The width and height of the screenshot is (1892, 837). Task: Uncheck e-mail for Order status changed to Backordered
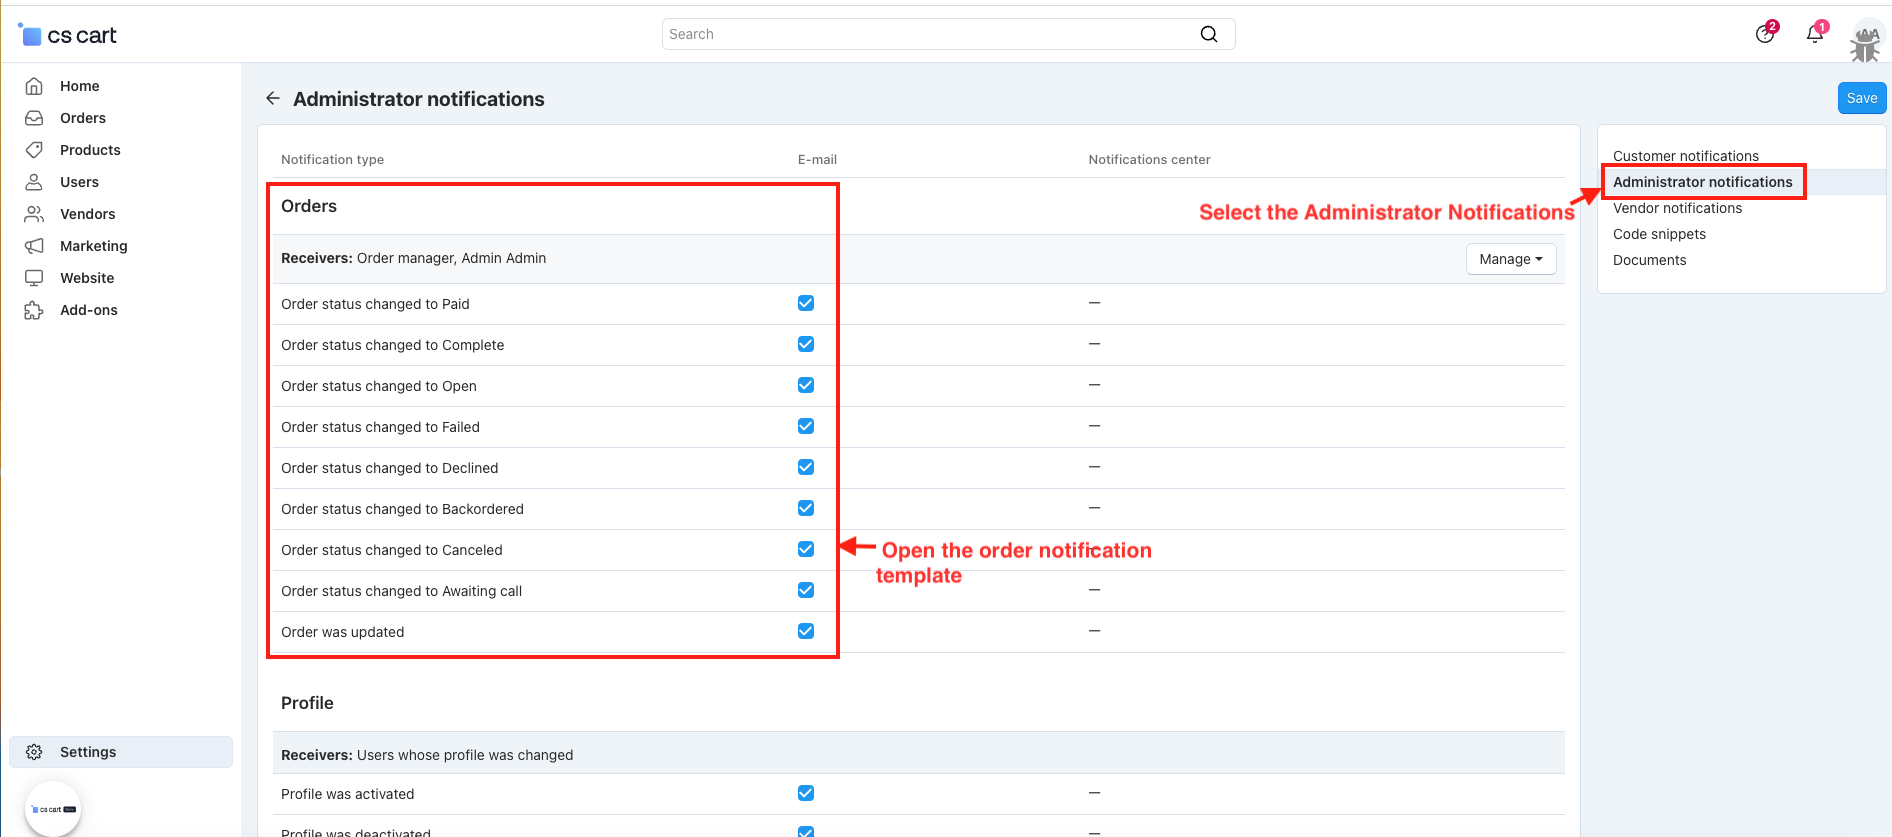(x=806, y=508)
